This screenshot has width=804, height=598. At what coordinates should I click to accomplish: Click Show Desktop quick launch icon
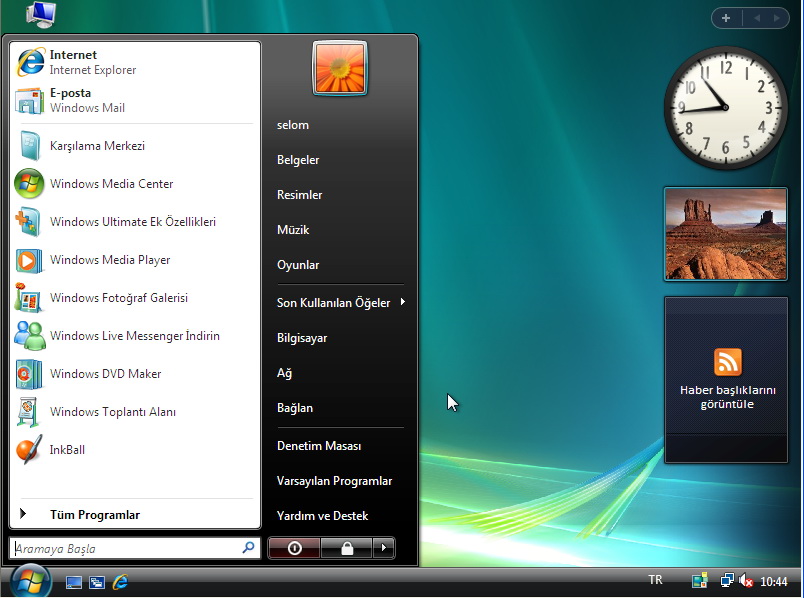click(x=73, y=582)
